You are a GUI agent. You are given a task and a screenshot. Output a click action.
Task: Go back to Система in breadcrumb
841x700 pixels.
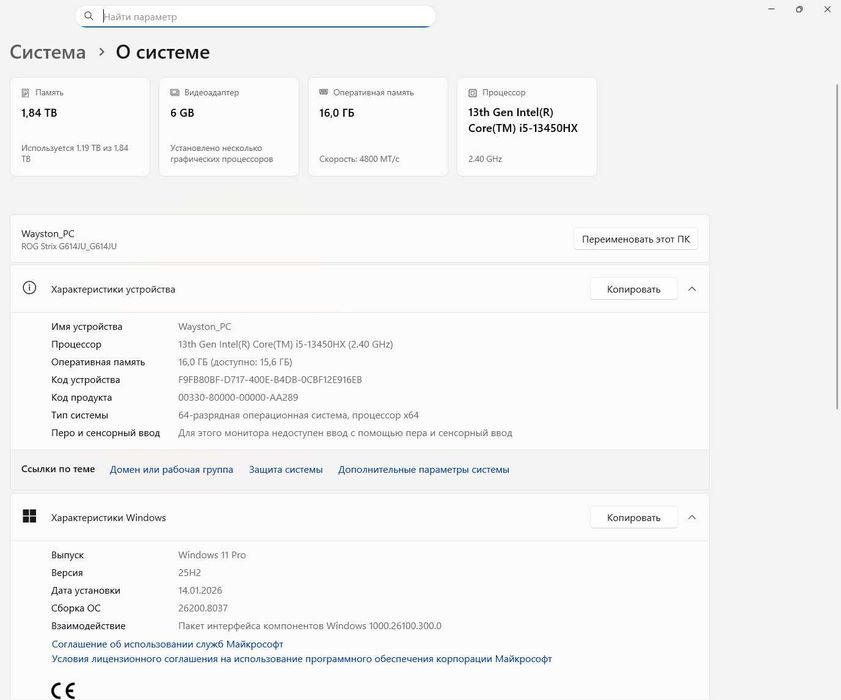point(48,52)
